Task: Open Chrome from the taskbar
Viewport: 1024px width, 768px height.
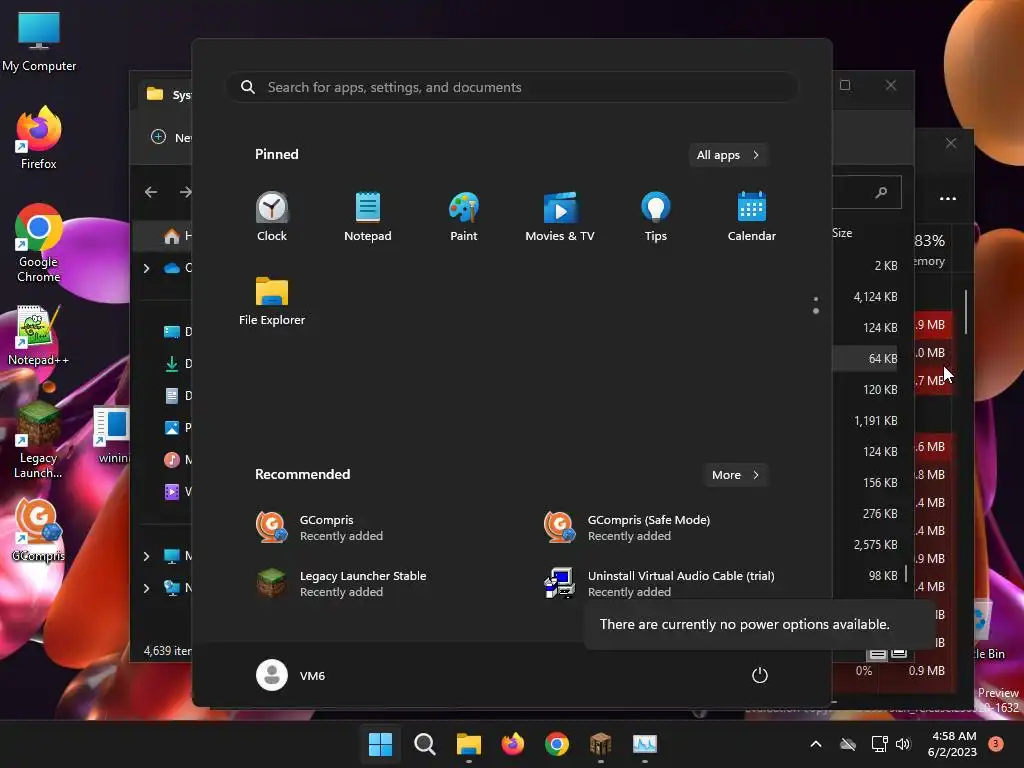Action: [556, 744]
